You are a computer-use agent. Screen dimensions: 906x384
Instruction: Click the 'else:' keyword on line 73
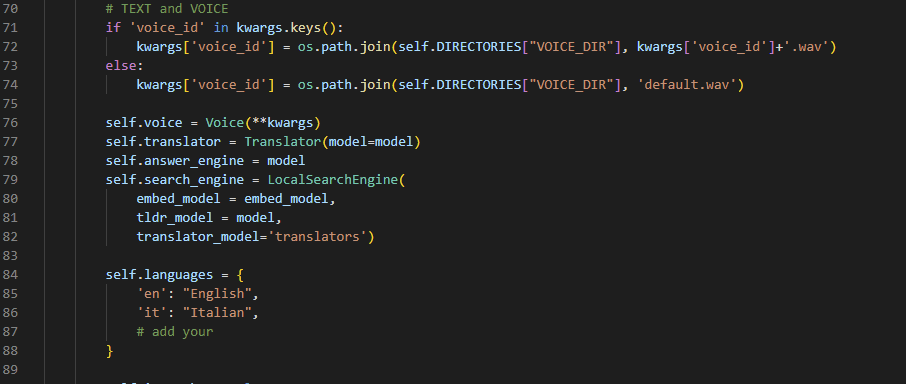coord(125,66)
